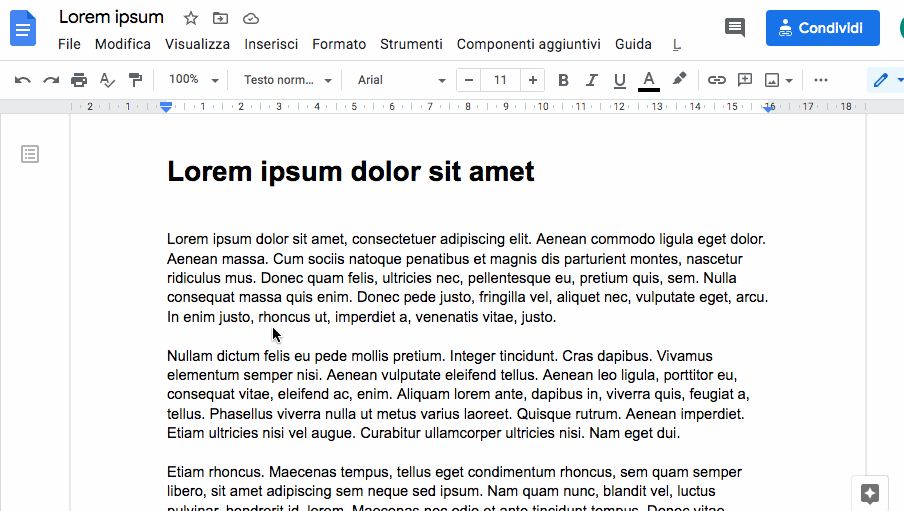Open the Guida menu

633,44
